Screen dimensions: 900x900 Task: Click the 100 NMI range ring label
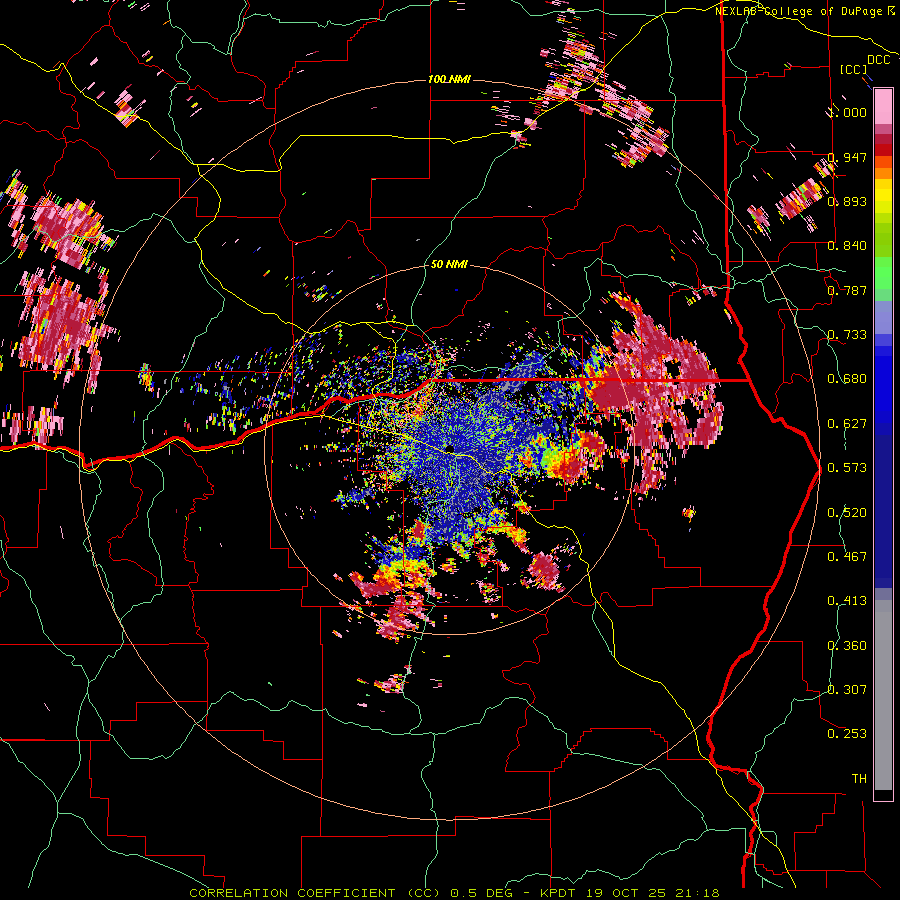coord(449,79)
